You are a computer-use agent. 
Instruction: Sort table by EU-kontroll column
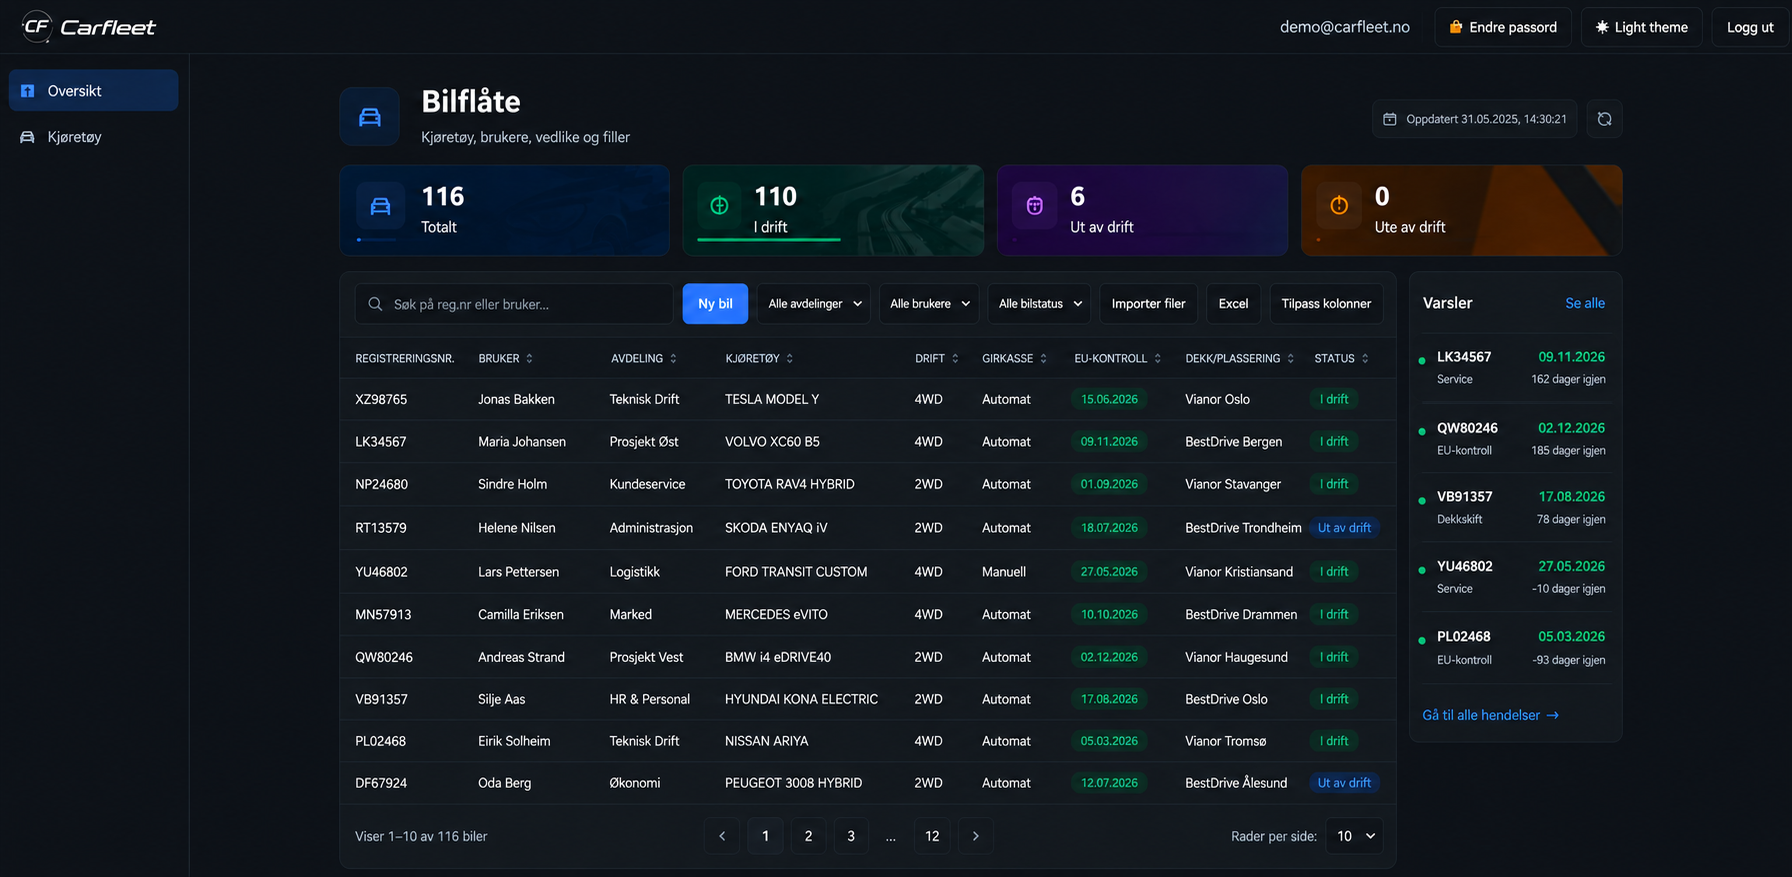(x=1117, y=358)
